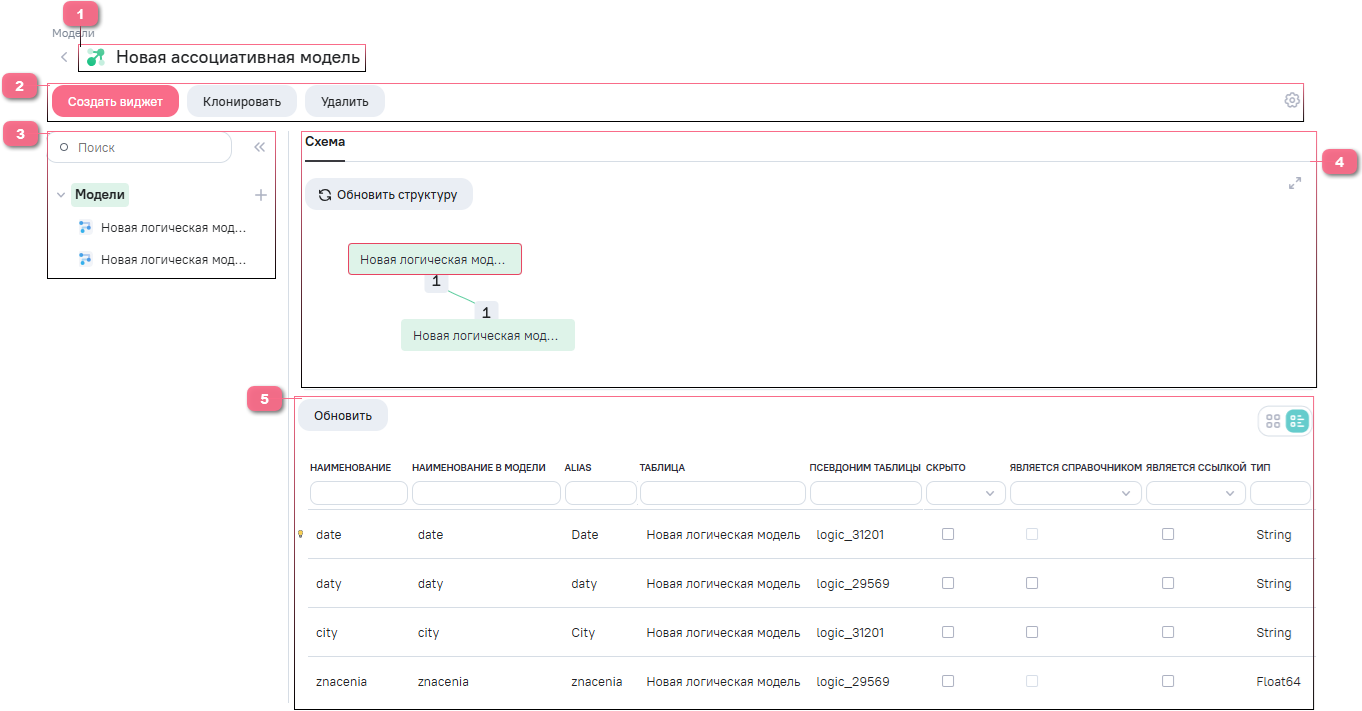Collapse the Модели tree section
This screenshot has height=711, width=1362.
61,195
